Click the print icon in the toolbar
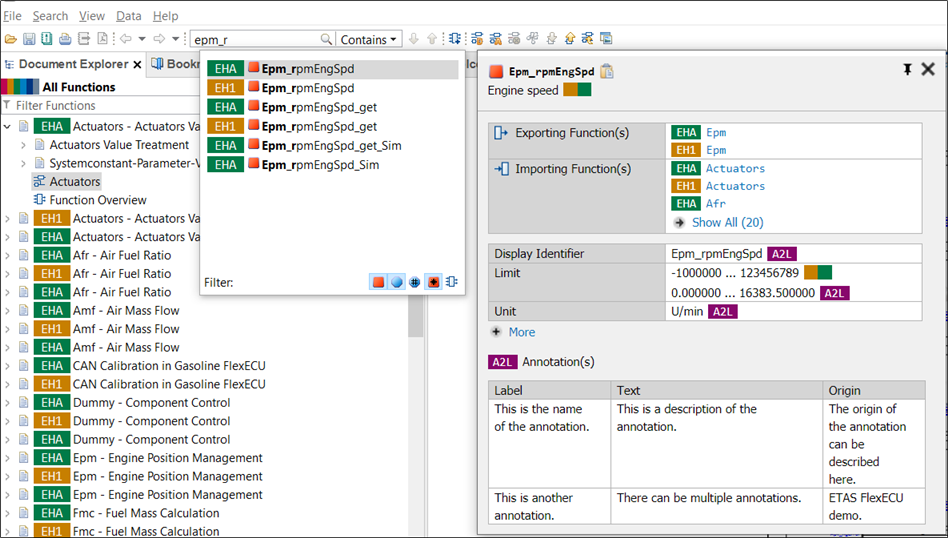Viewport: 948px width, 538px height. 65,39
